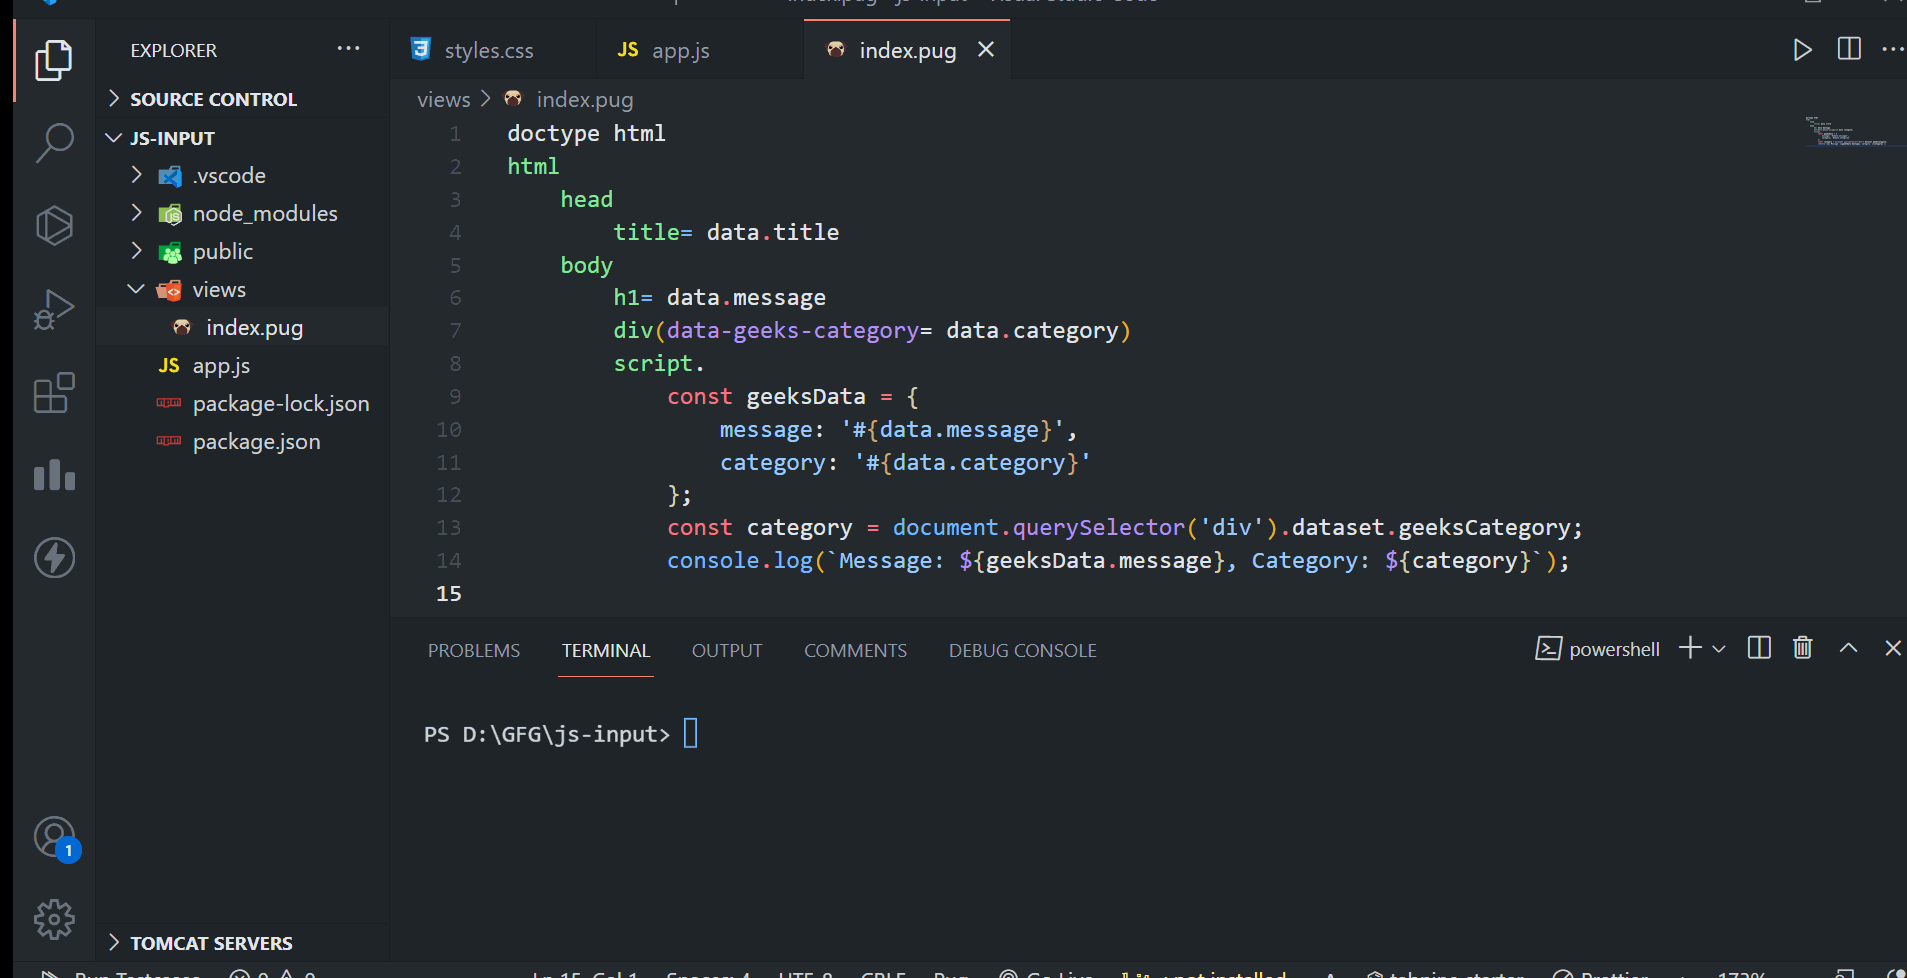Click the code minimap preview
1907x978 pixels.
(1846, 132)
